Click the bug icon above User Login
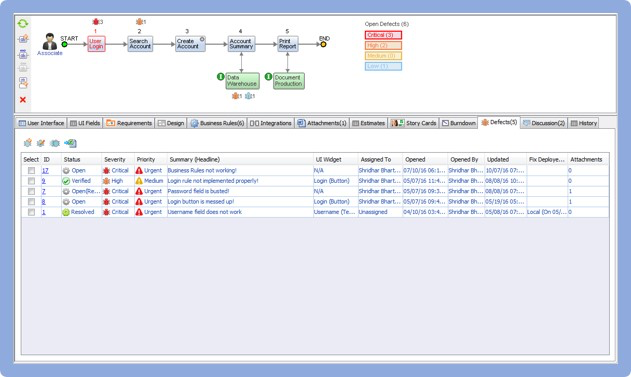 tap(96, 22)
